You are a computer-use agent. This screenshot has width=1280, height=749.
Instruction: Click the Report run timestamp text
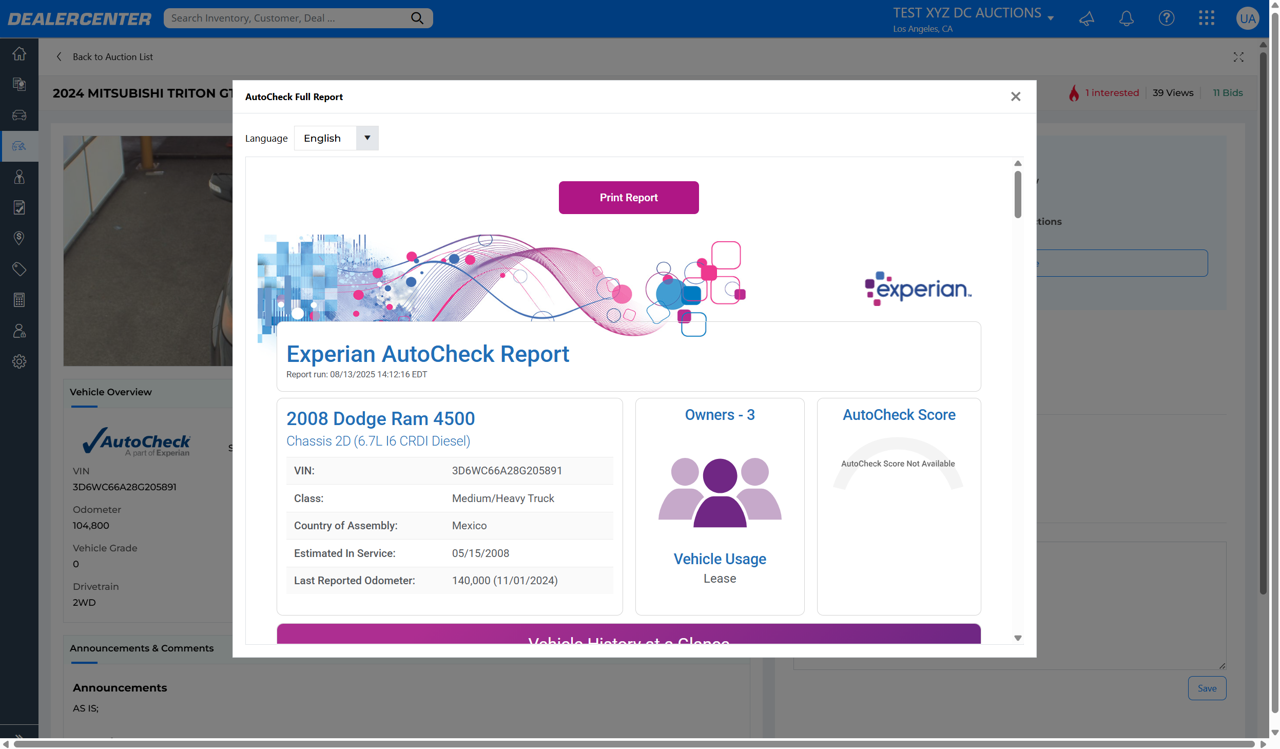coord(357,375)
